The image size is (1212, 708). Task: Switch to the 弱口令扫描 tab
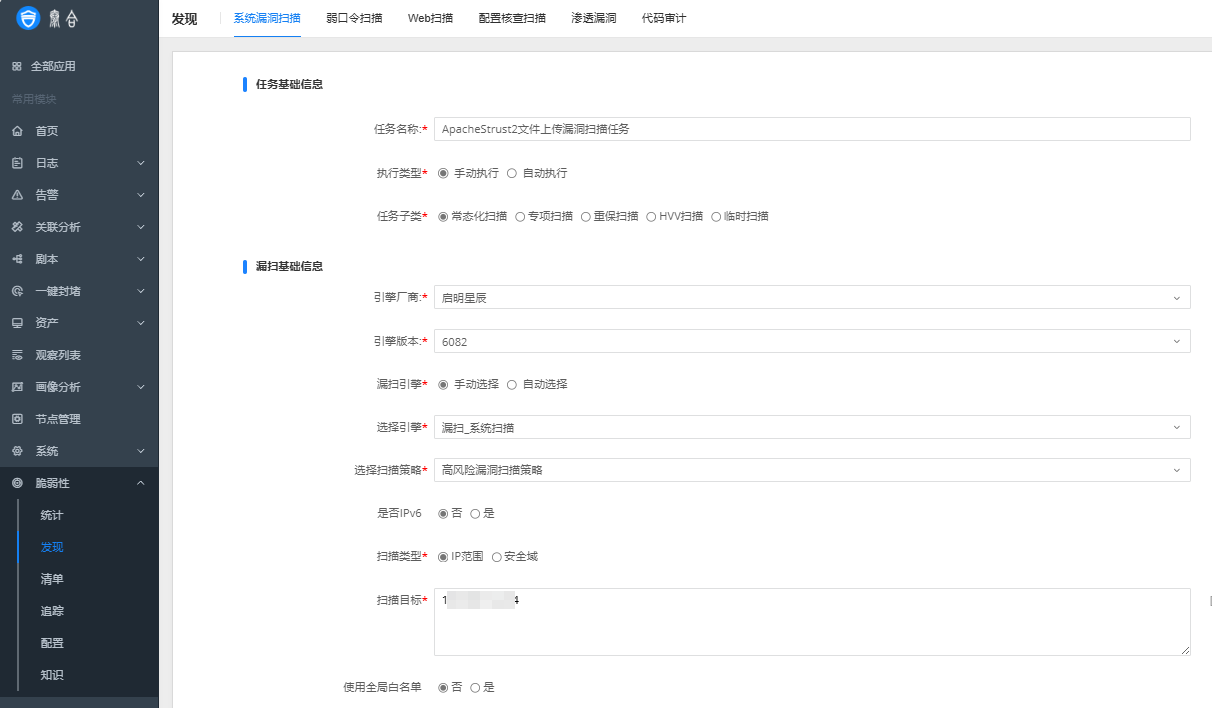click(x=353, y=17)
